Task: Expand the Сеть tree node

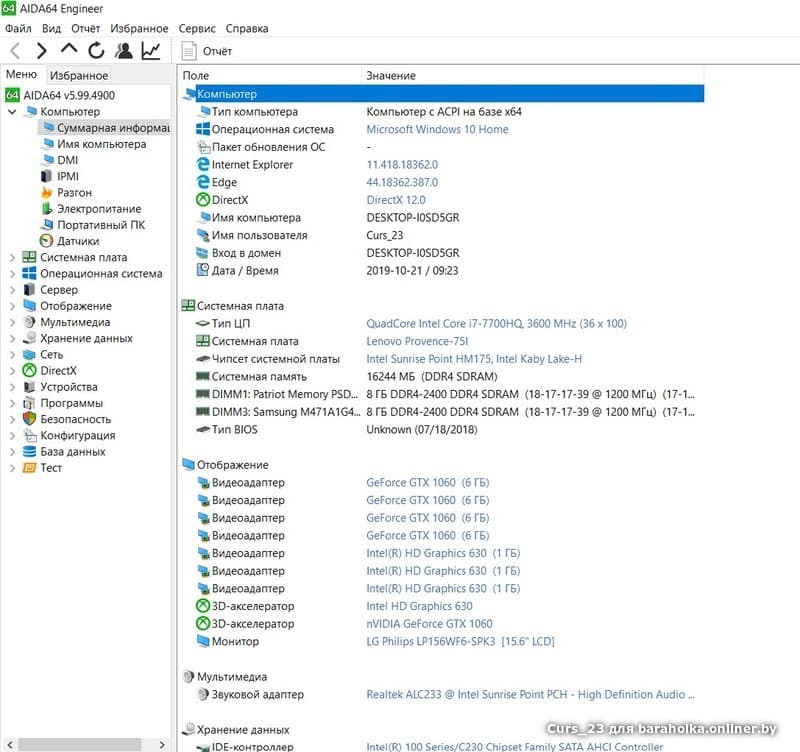Action: [x=12, y=355]
